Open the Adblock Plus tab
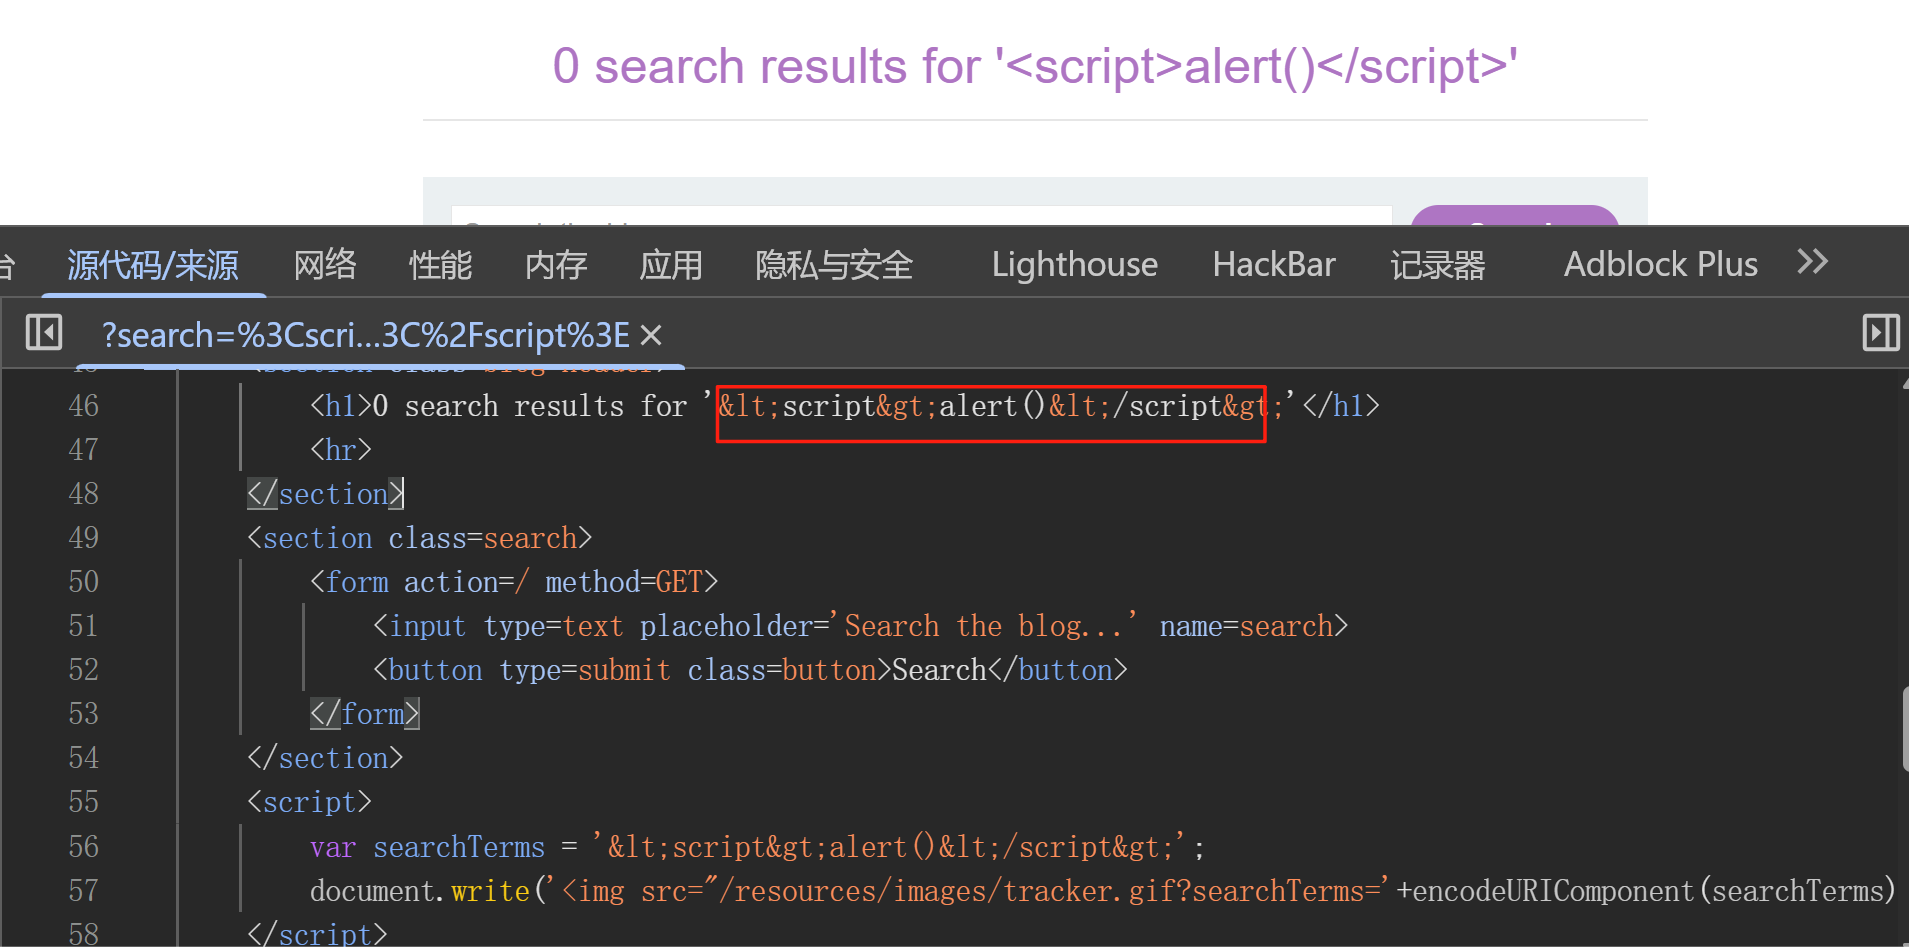 tap(1661, 264)
